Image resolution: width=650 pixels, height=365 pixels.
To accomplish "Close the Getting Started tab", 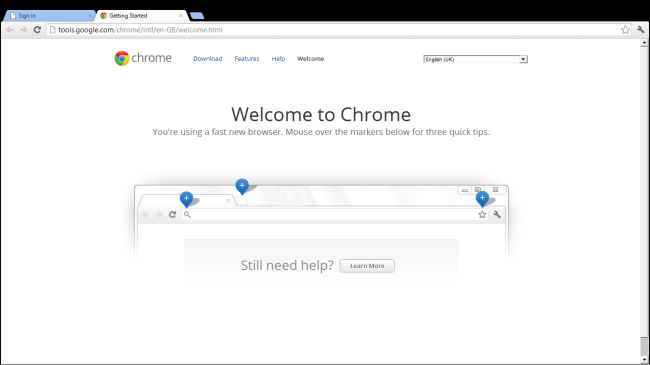I will (x=181, y=16).
